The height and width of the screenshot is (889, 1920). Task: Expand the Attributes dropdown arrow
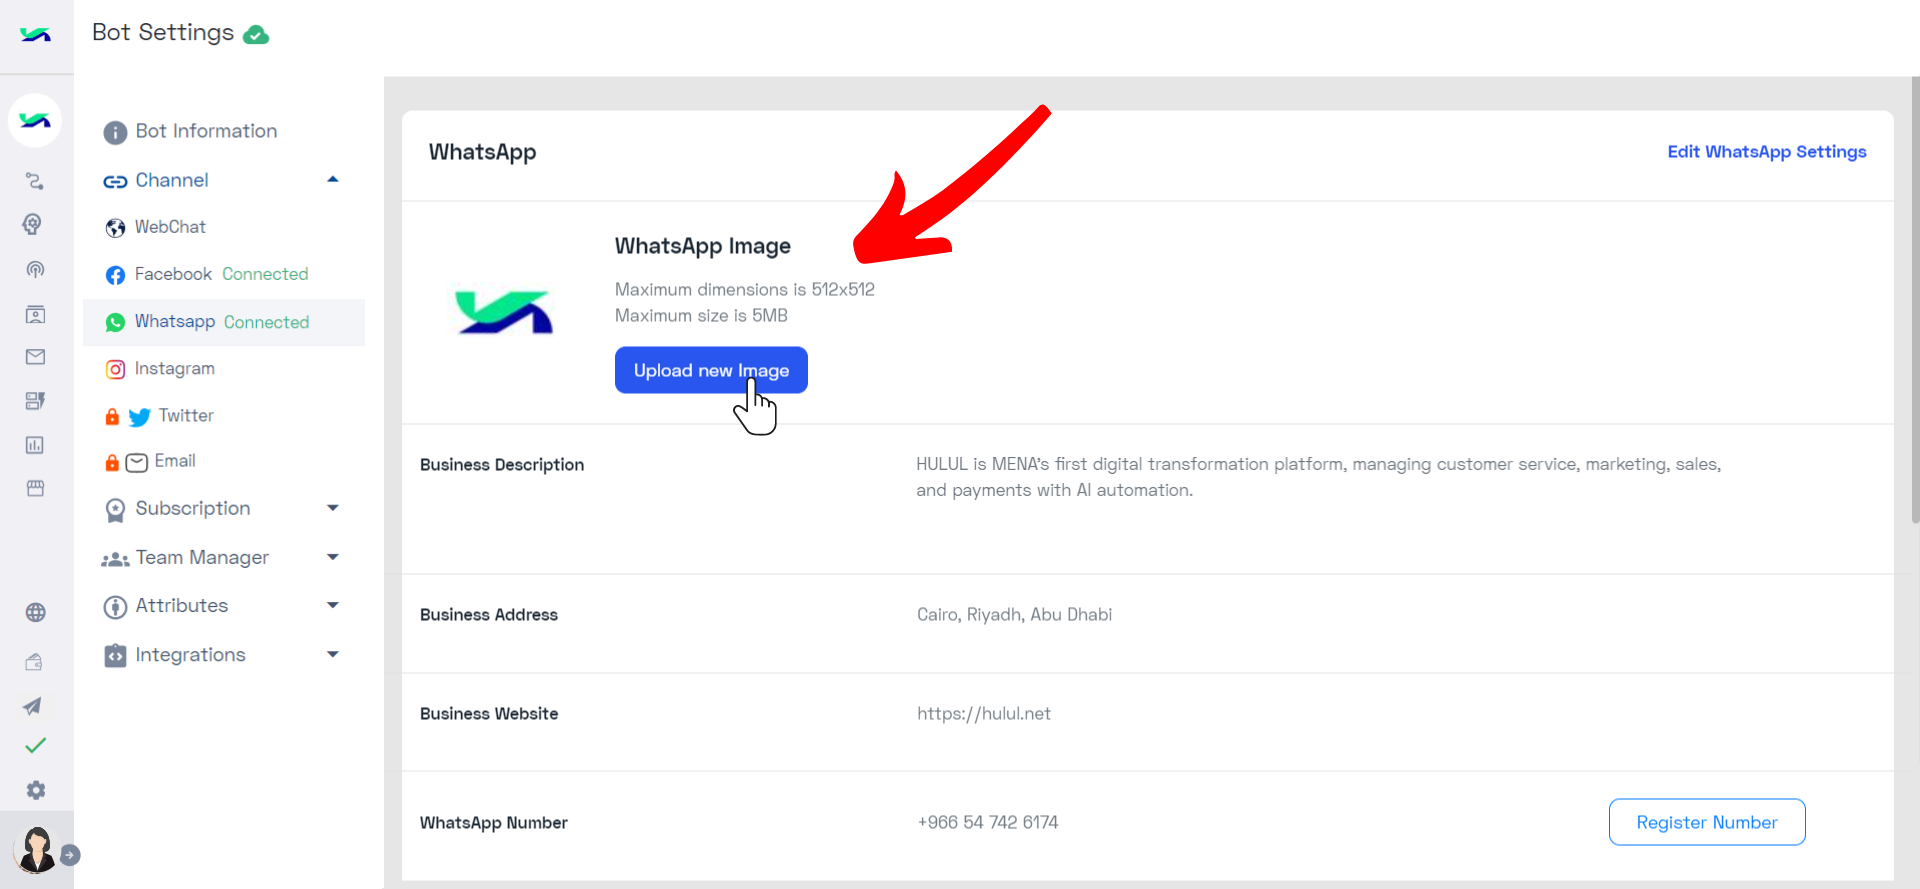(333, 605)
